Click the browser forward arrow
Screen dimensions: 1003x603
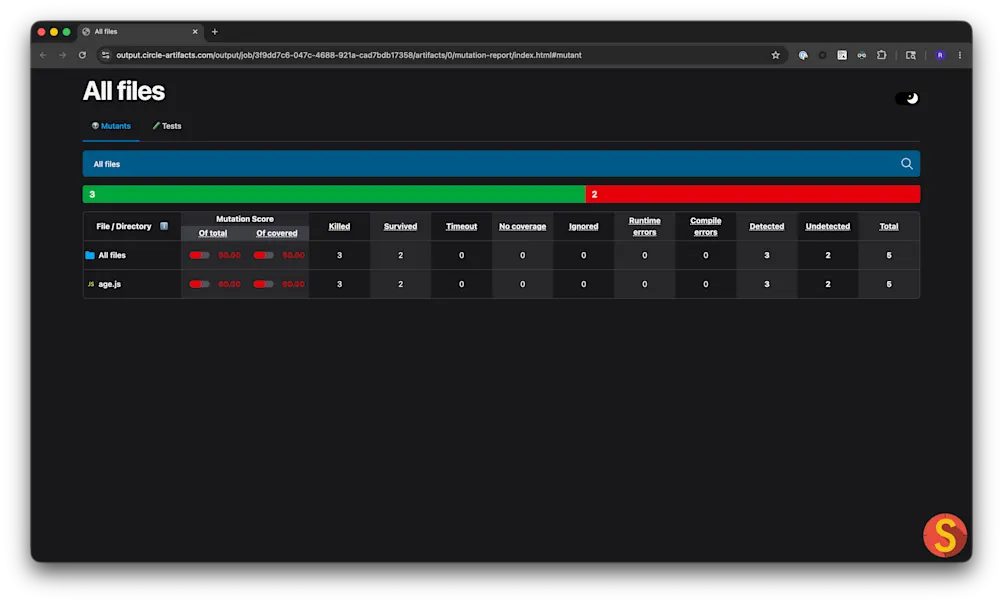62,55
